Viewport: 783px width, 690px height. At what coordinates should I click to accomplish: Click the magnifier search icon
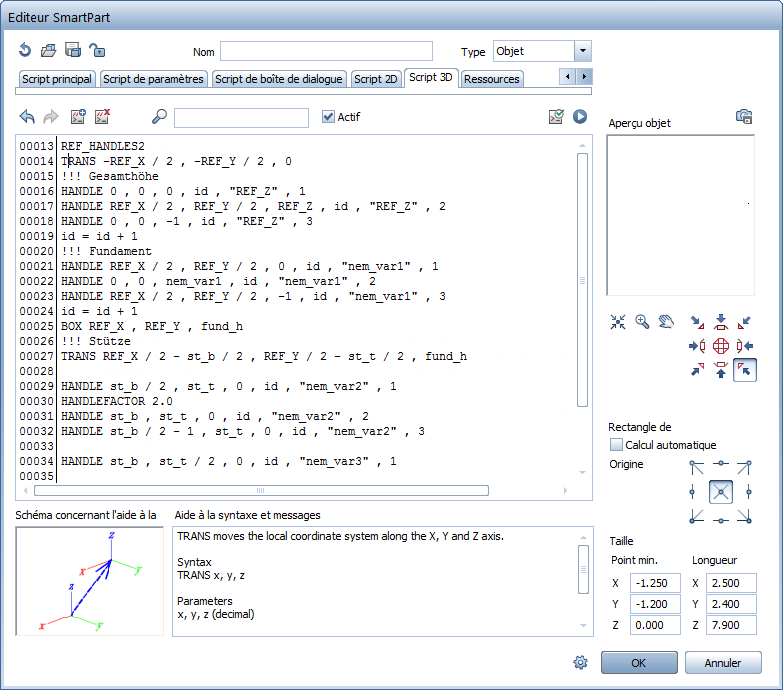coord(159,116)
